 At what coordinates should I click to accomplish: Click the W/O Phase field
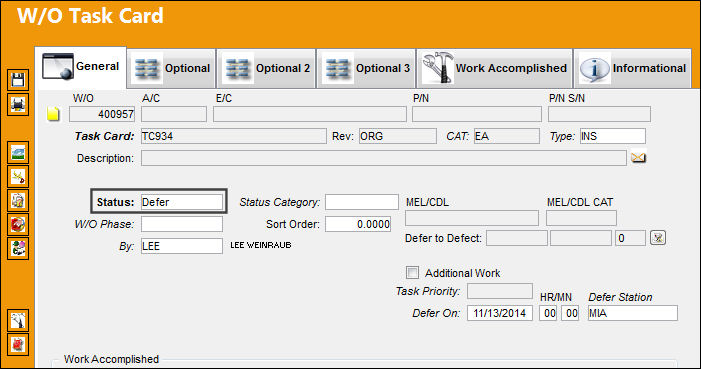coord(182,224)
